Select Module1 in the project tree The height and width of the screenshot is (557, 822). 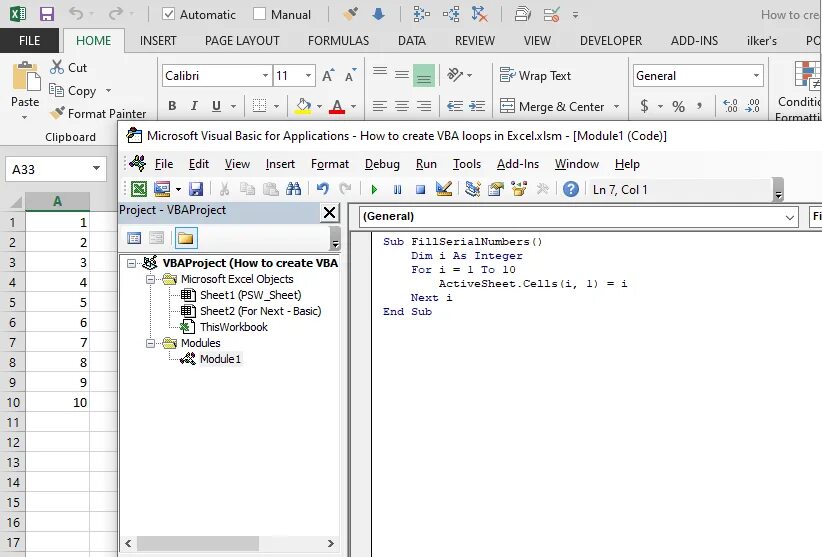[x=220, y=359]
